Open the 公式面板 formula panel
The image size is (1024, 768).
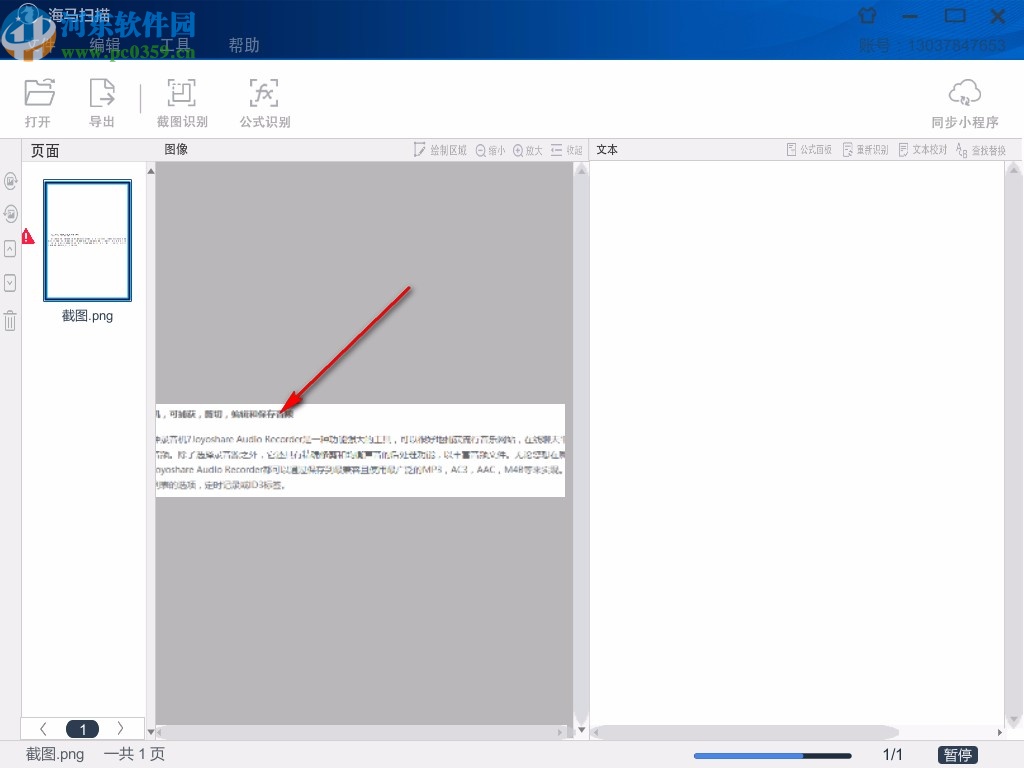tap(809, 150)
